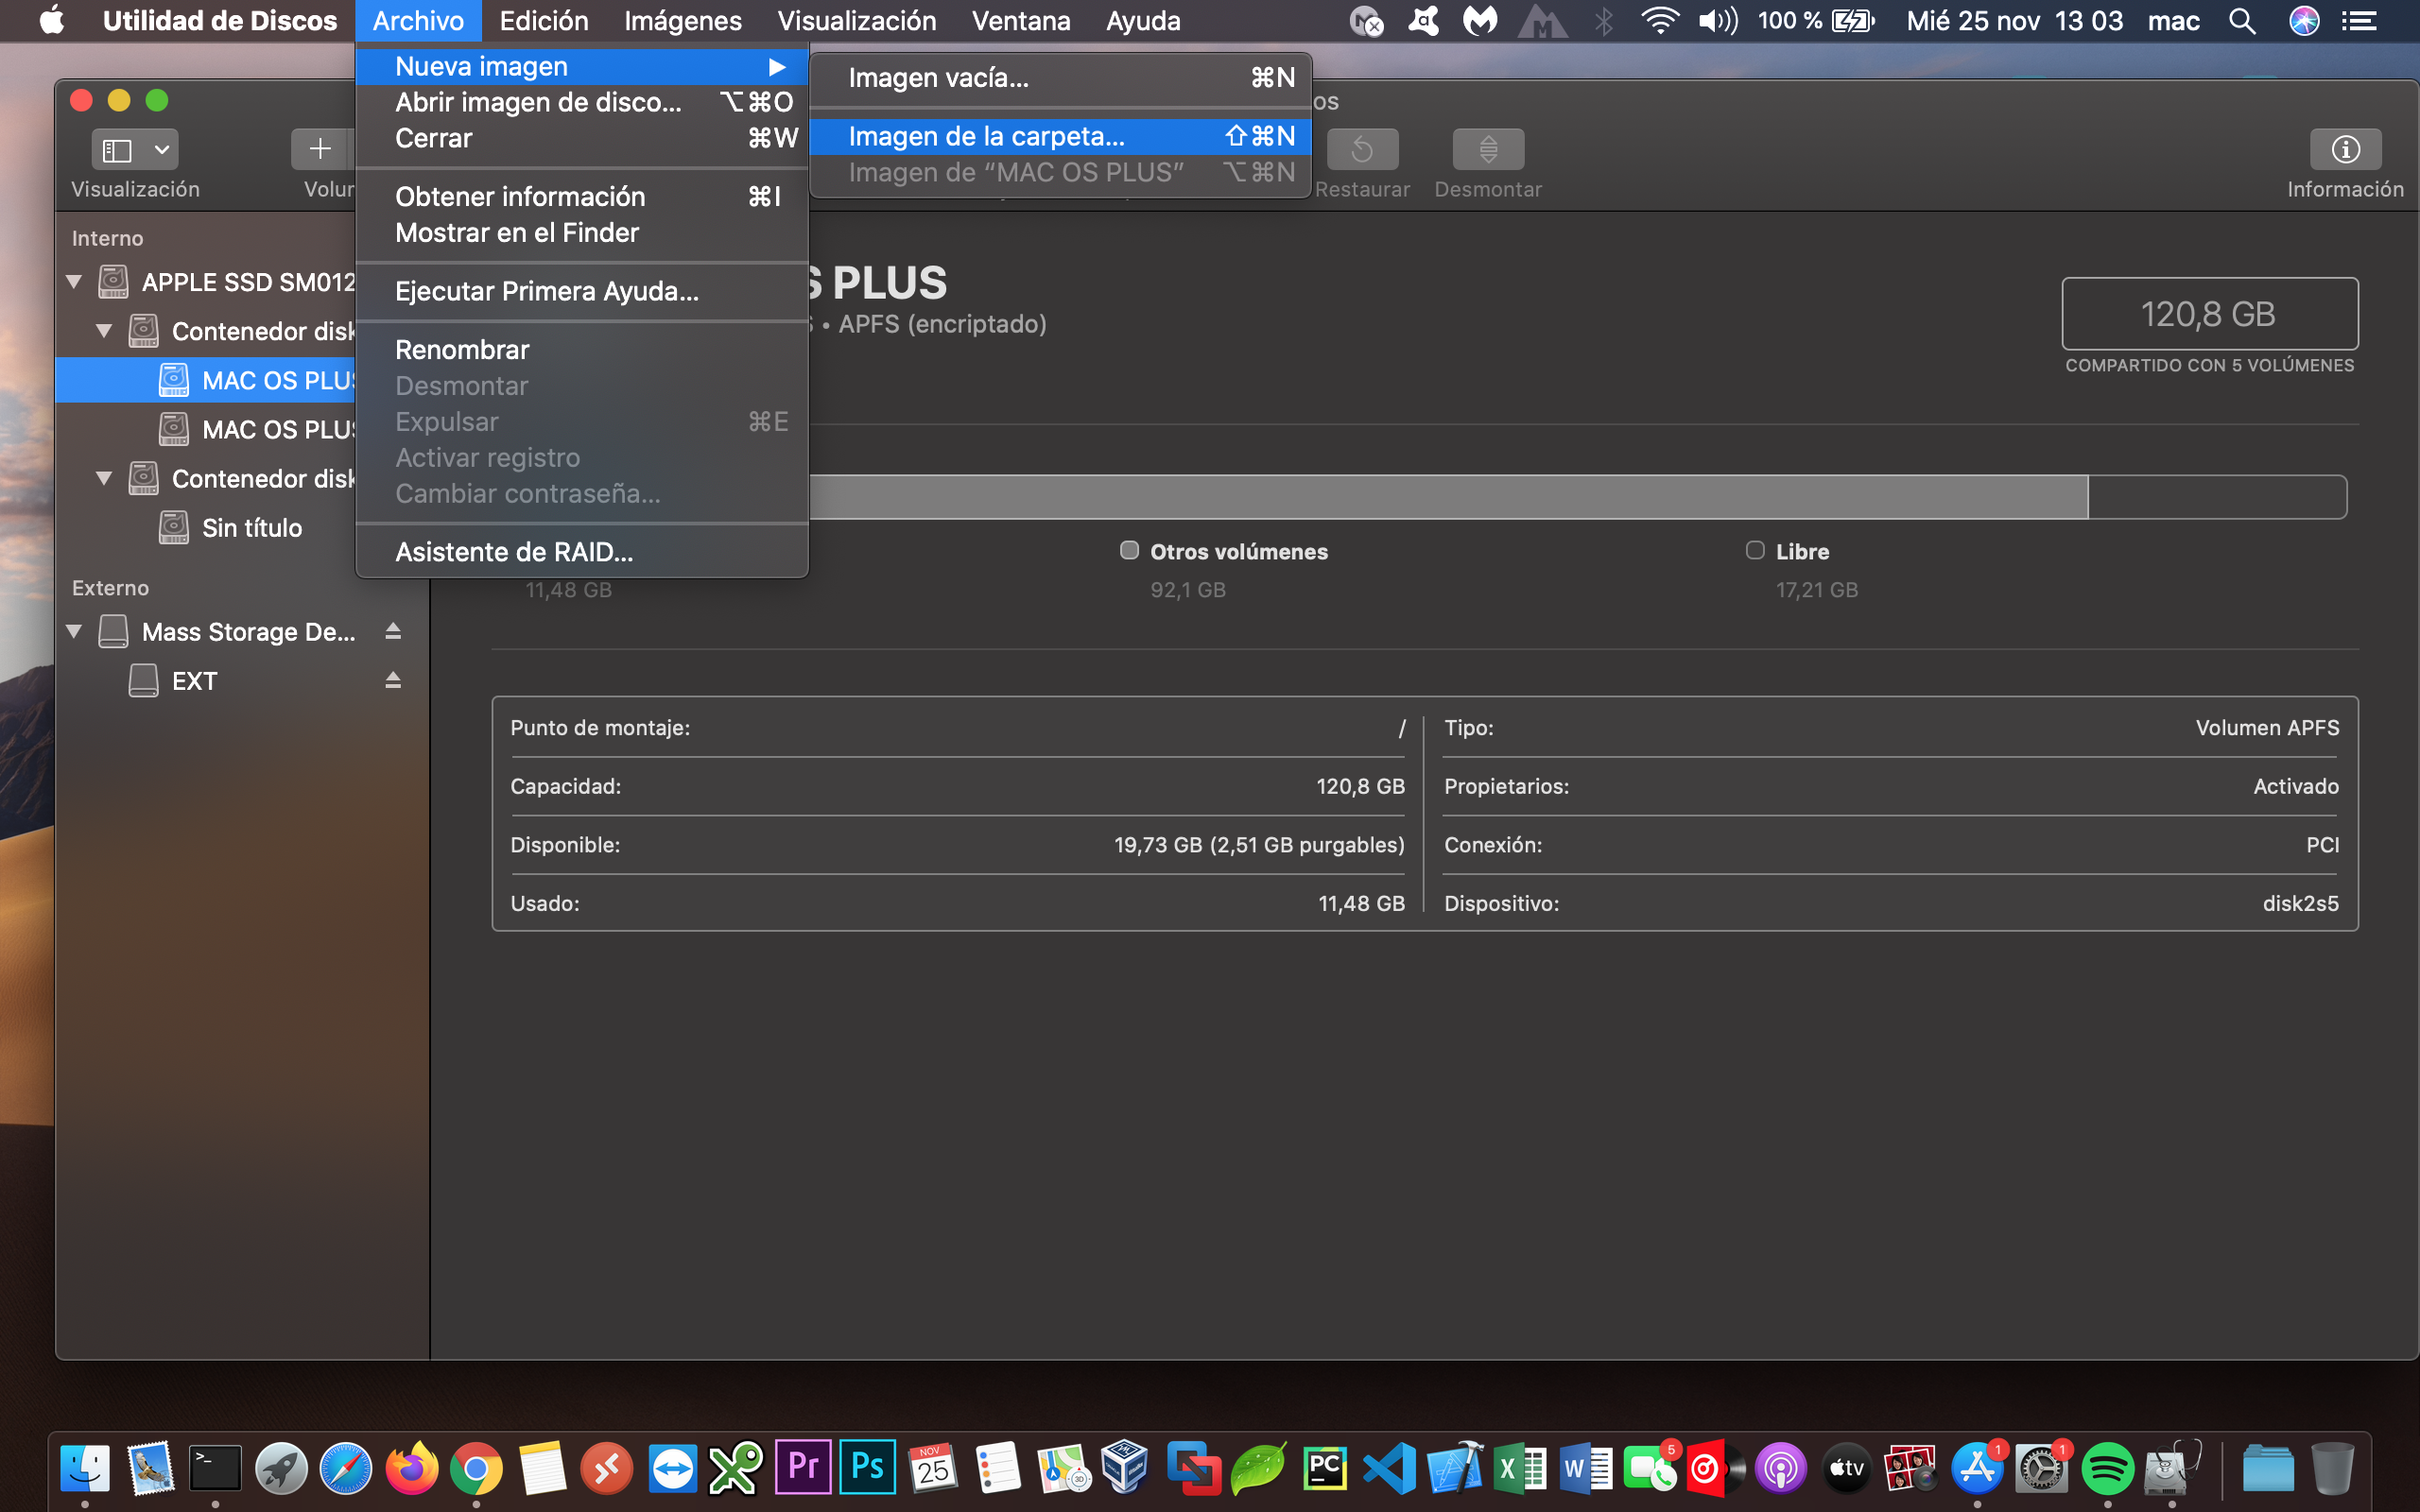Screen dimensions: 2420x1512
Task: Click Ejecutar Primera Ayuda… menu item
Action: [x=546, y=291]
